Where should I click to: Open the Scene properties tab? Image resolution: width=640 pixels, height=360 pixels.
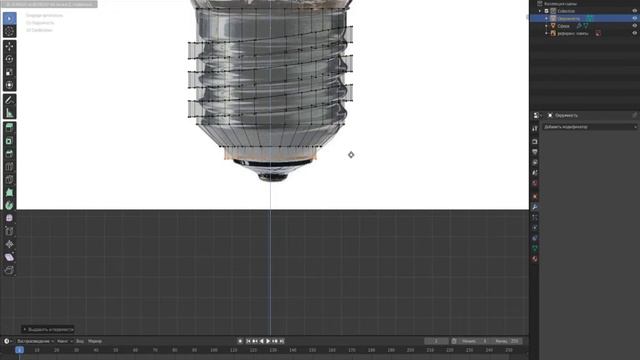pyautogui.click(x=535, y=173)
